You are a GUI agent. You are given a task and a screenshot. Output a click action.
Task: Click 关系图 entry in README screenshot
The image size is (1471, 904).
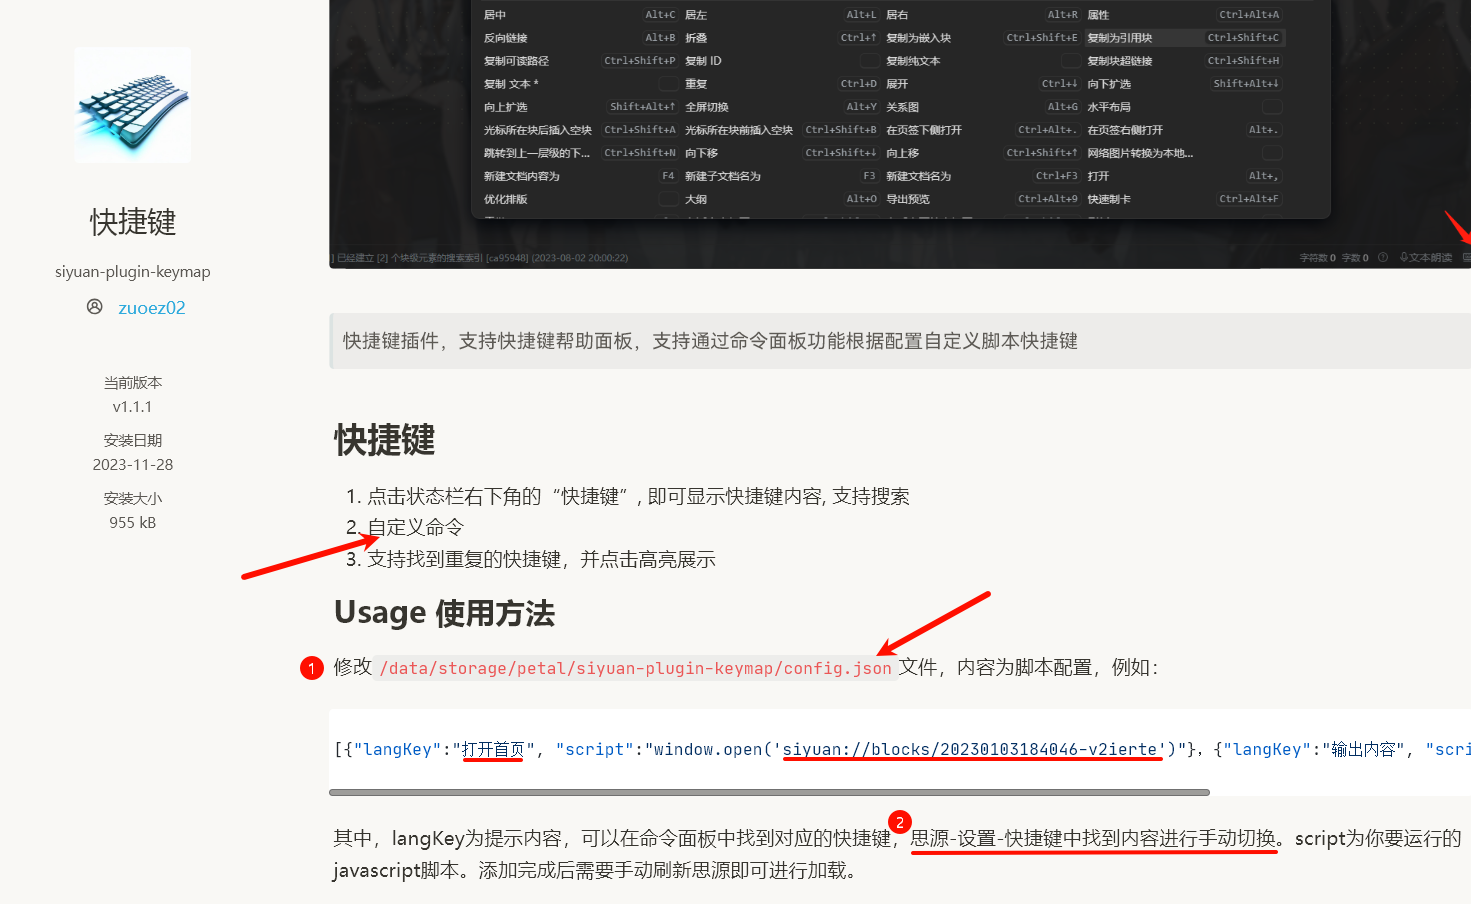903,107
